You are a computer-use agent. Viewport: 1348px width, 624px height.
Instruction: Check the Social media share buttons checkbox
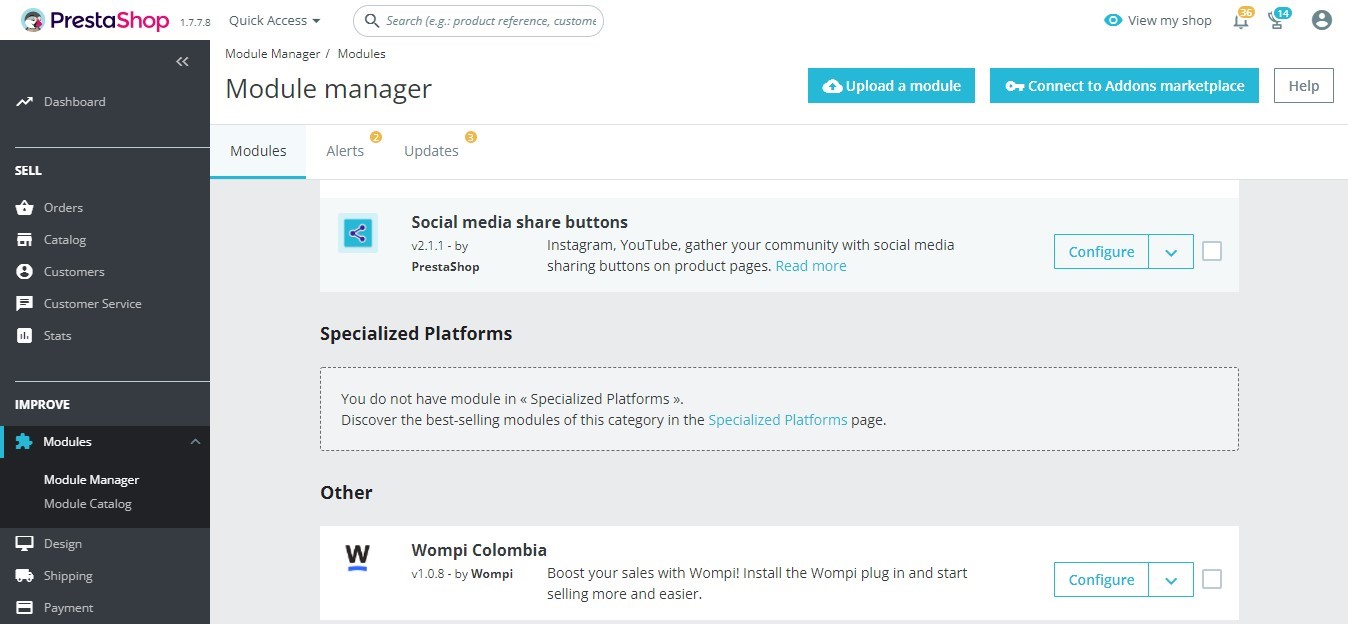1211,252
